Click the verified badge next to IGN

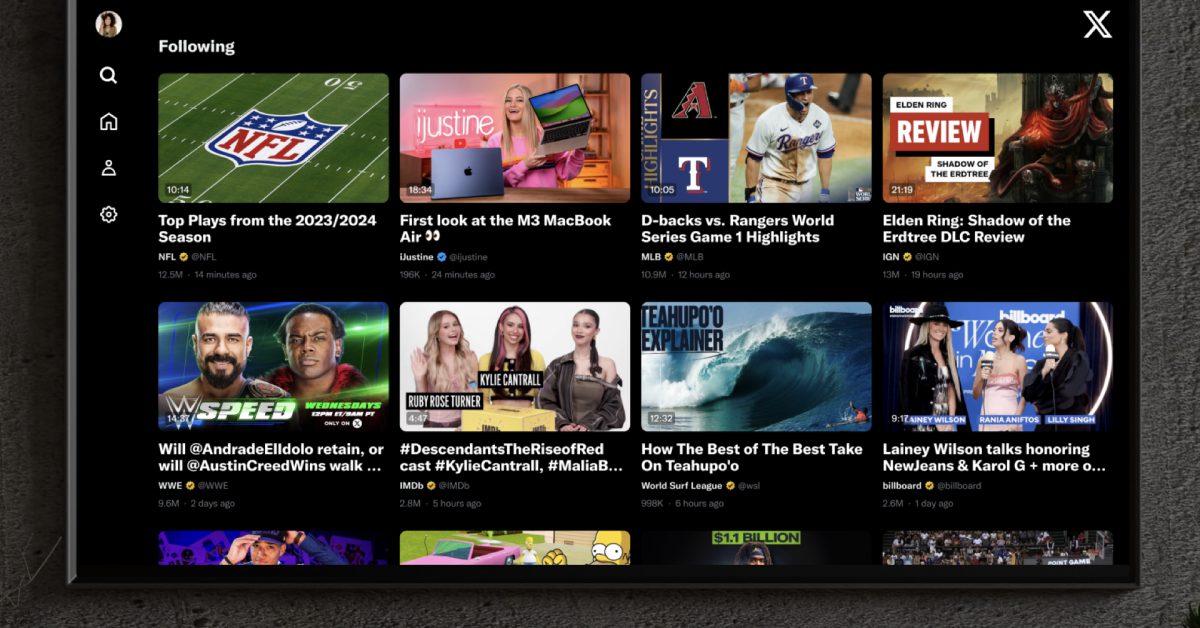[x=907, y=257]
